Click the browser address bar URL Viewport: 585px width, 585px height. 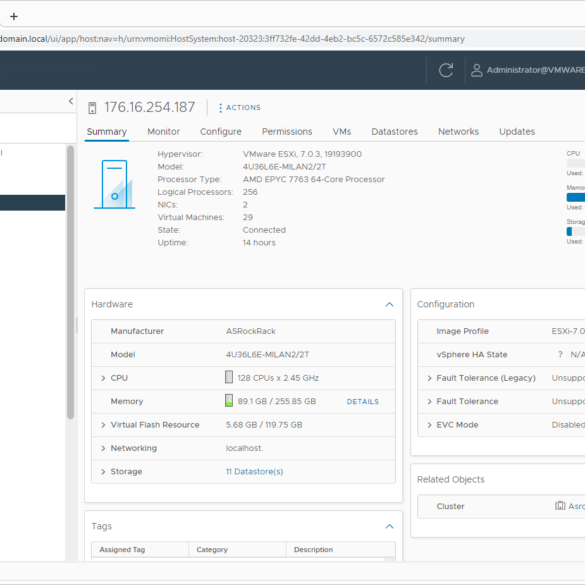[x=232, y=39]
